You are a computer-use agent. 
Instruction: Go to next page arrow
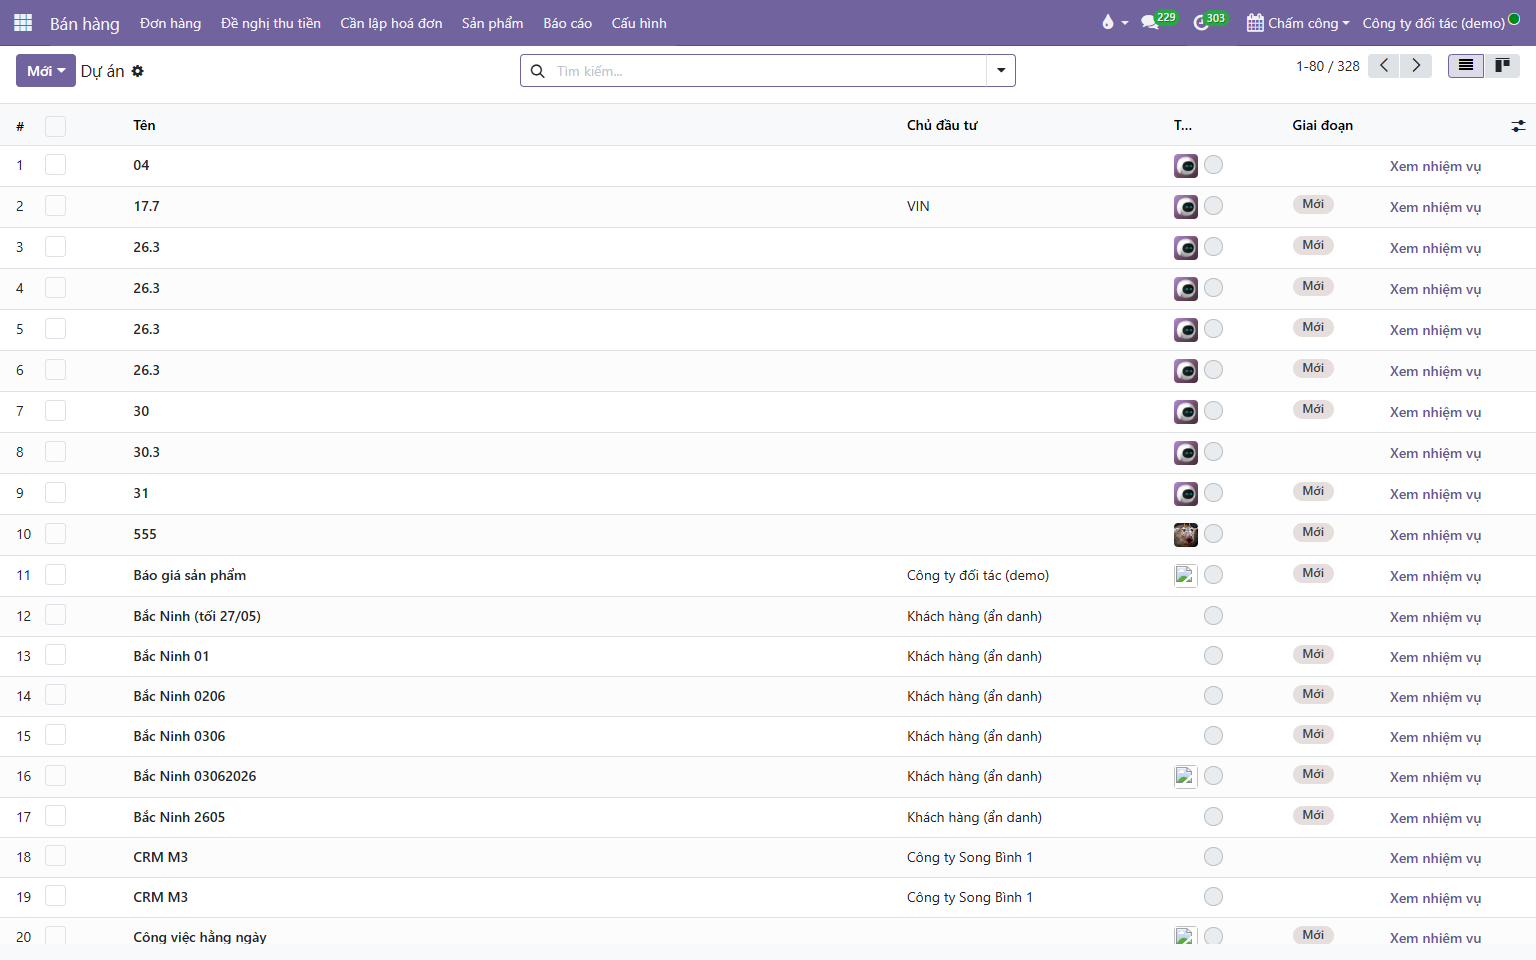(1416, 66)
